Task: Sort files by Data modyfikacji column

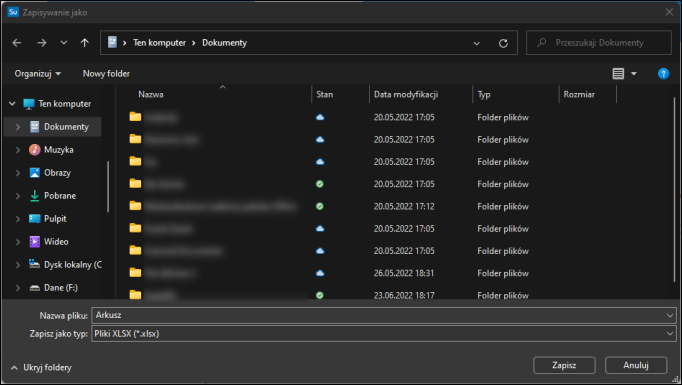Action: pyautogui.click(x=405, y=94)
